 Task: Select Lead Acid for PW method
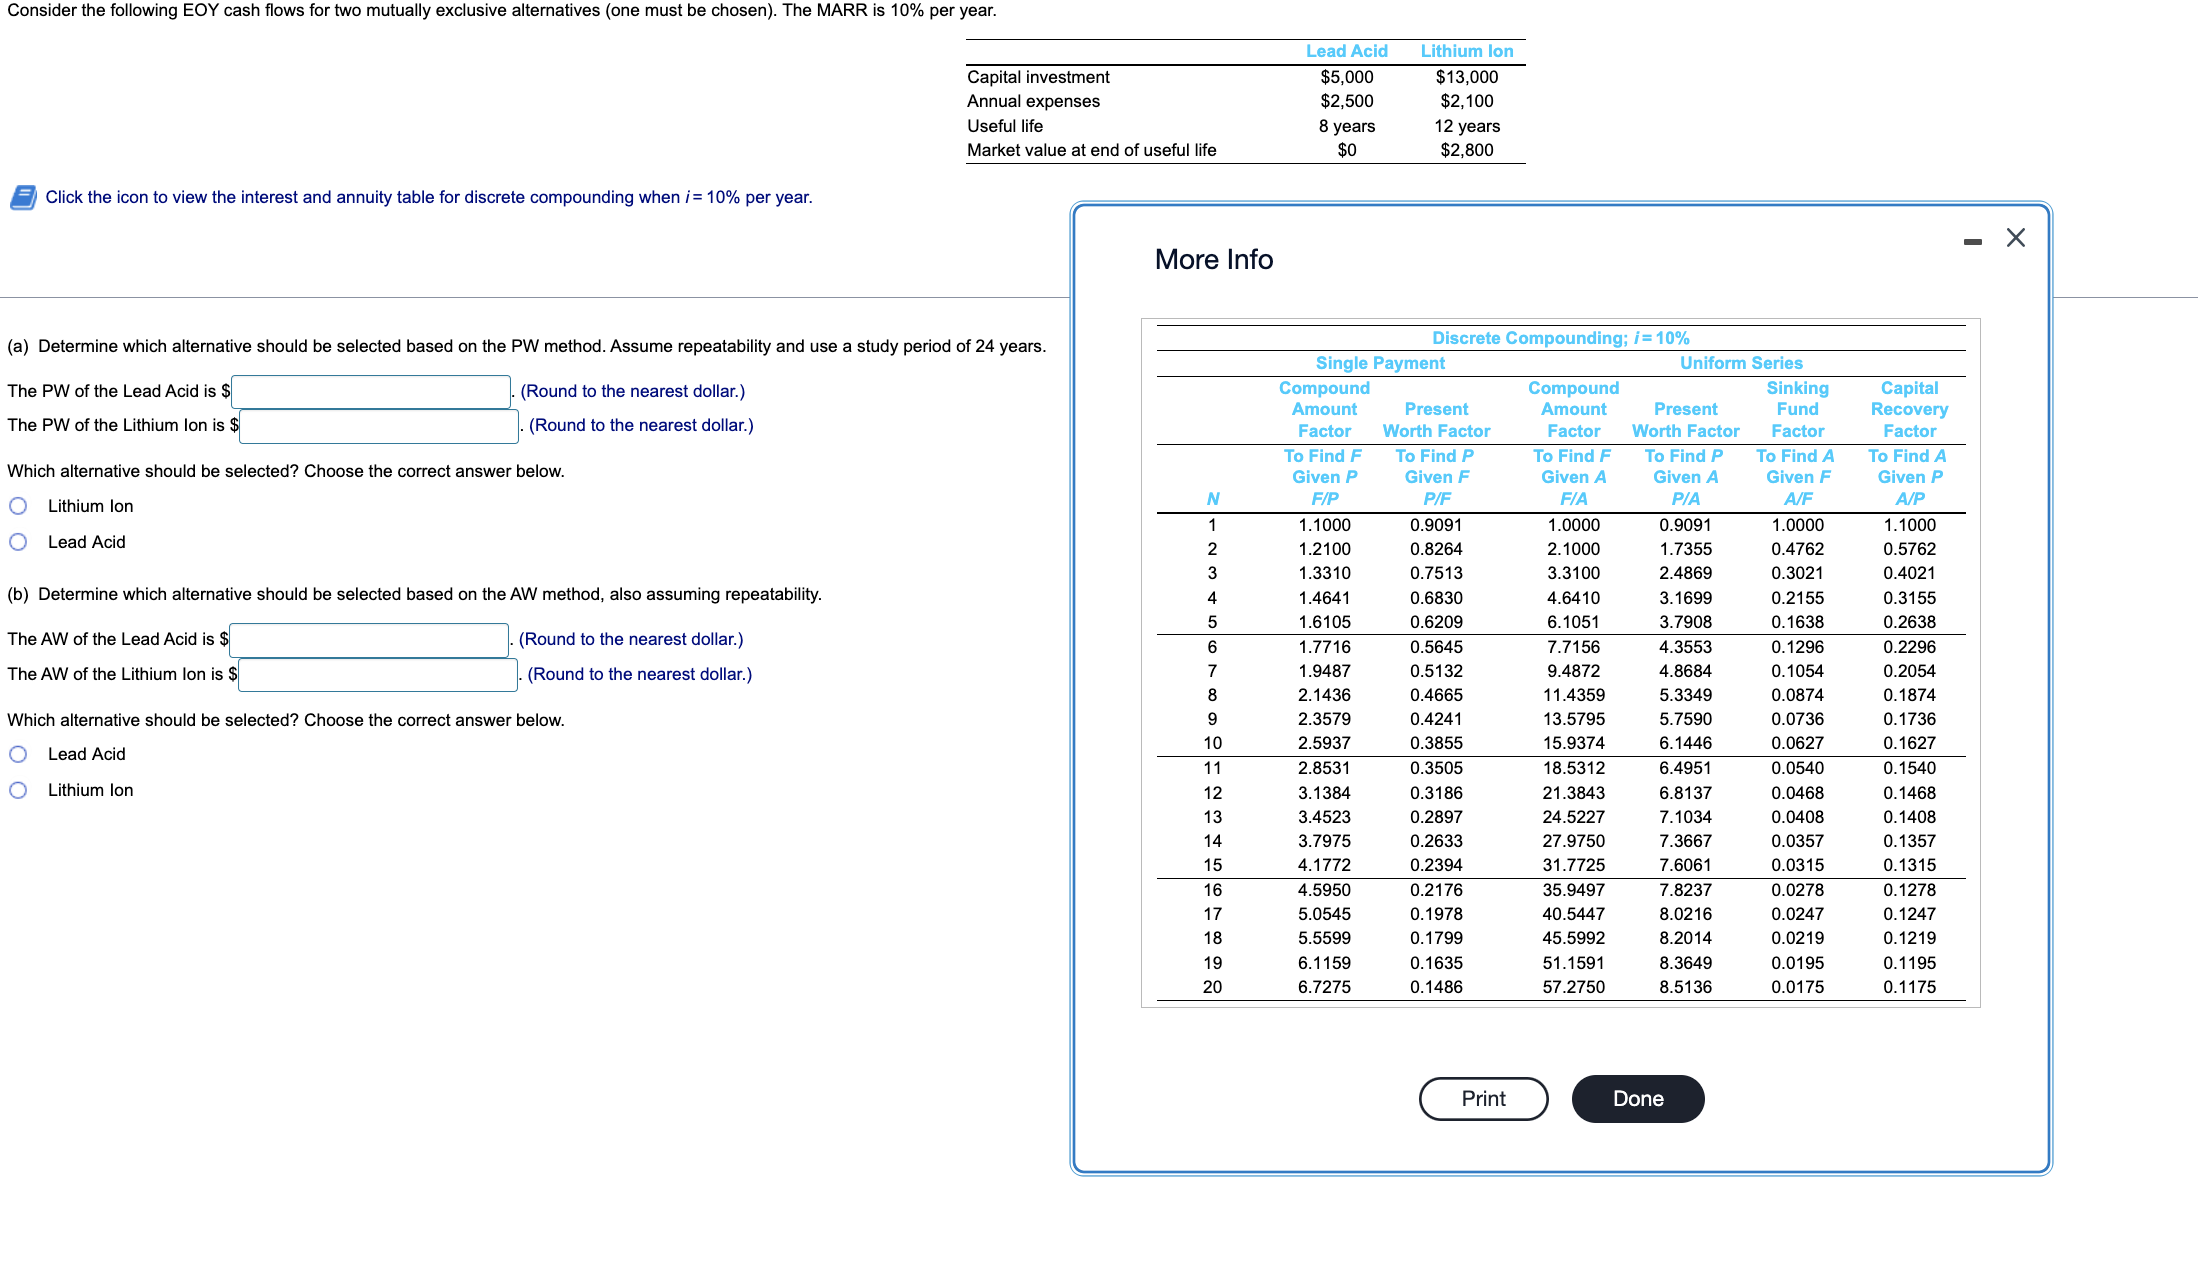[18, 542]
